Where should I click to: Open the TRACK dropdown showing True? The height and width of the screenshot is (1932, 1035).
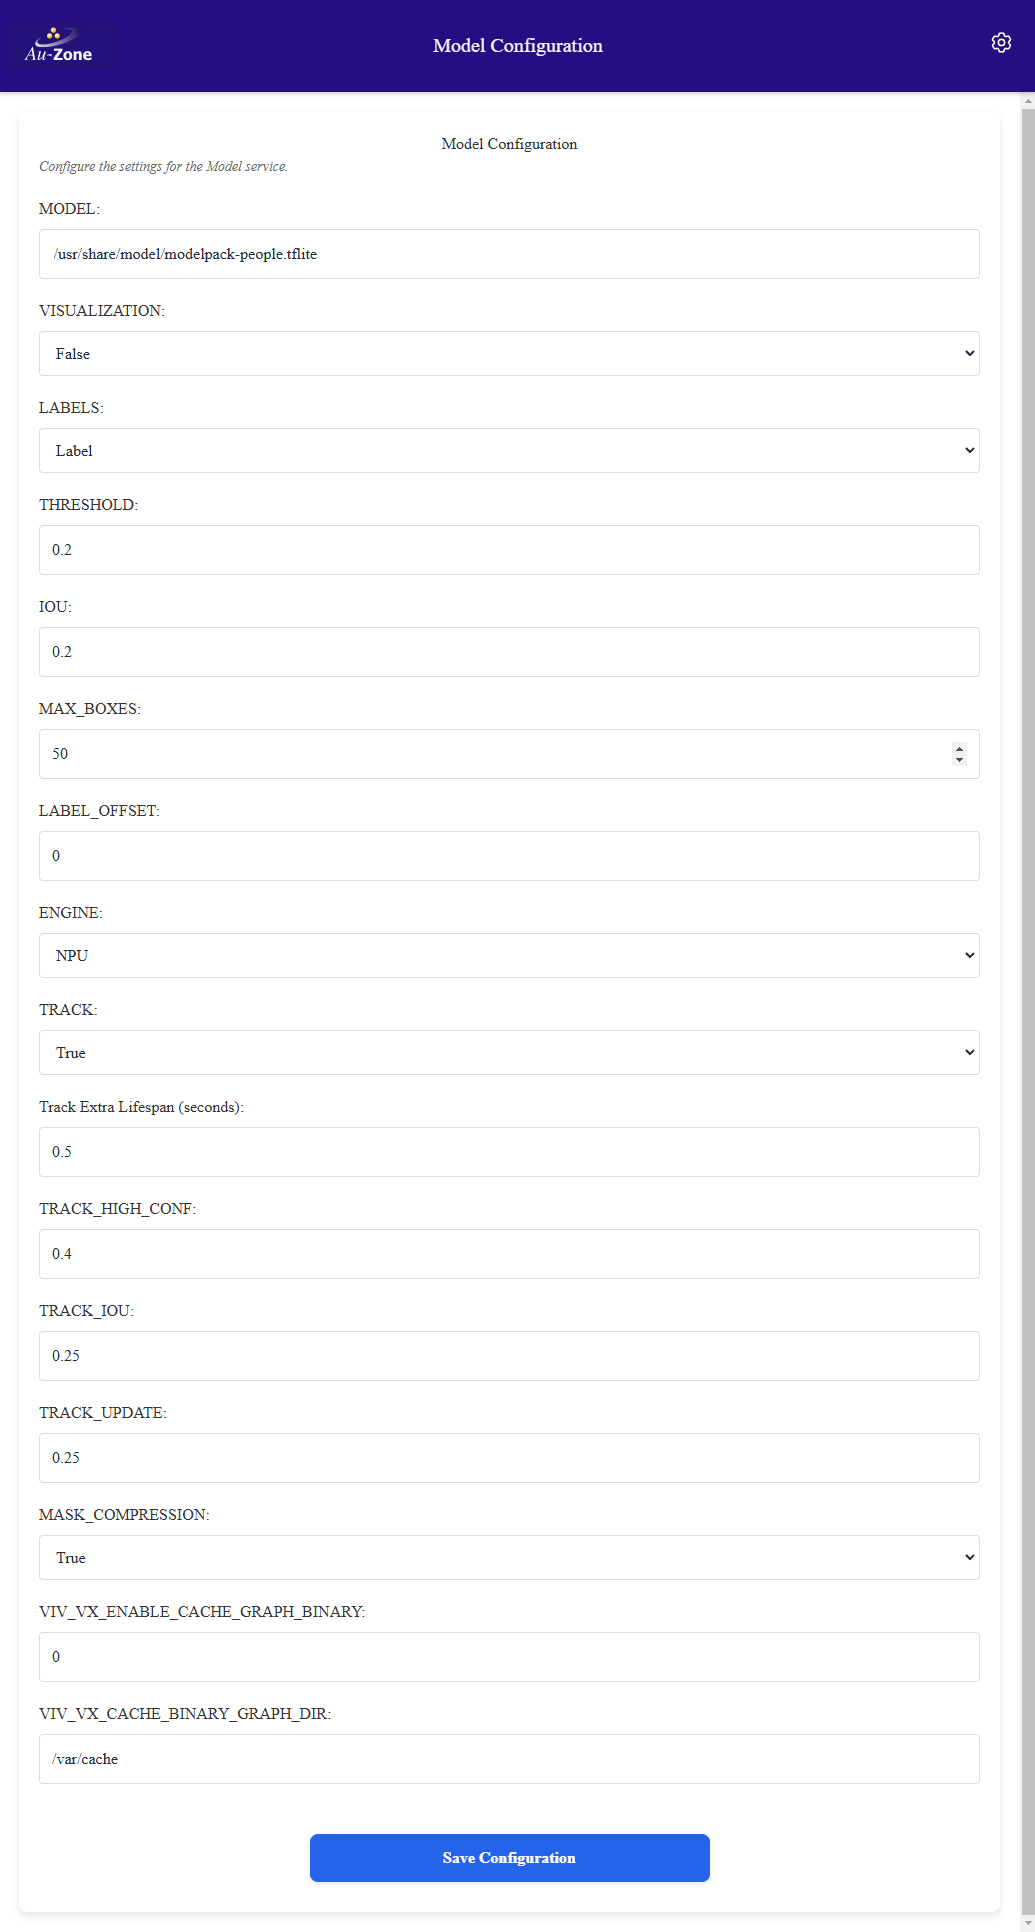coord(509,1052)
